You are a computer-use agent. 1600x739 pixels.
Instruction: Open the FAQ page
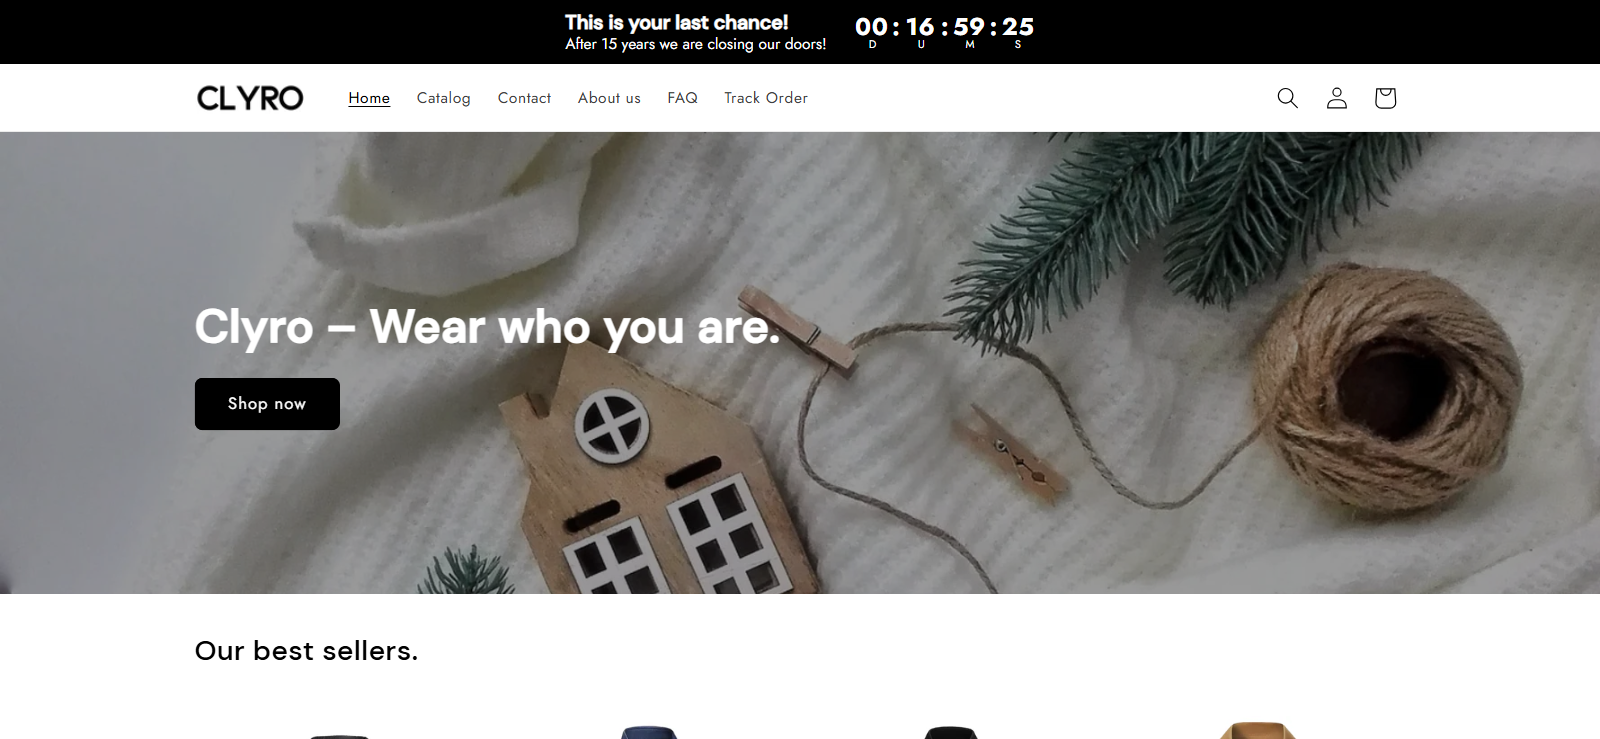tap(683, 98)
